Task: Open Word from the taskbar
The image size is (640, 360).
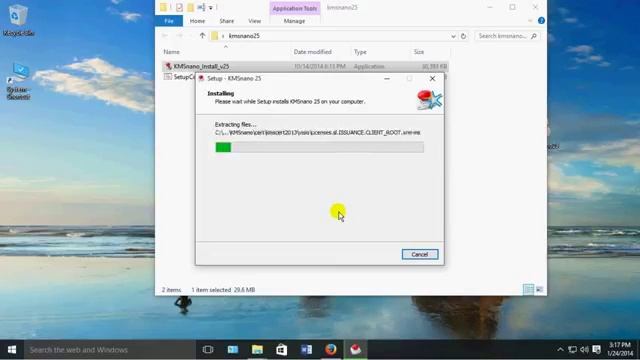Action: [306, 350]
